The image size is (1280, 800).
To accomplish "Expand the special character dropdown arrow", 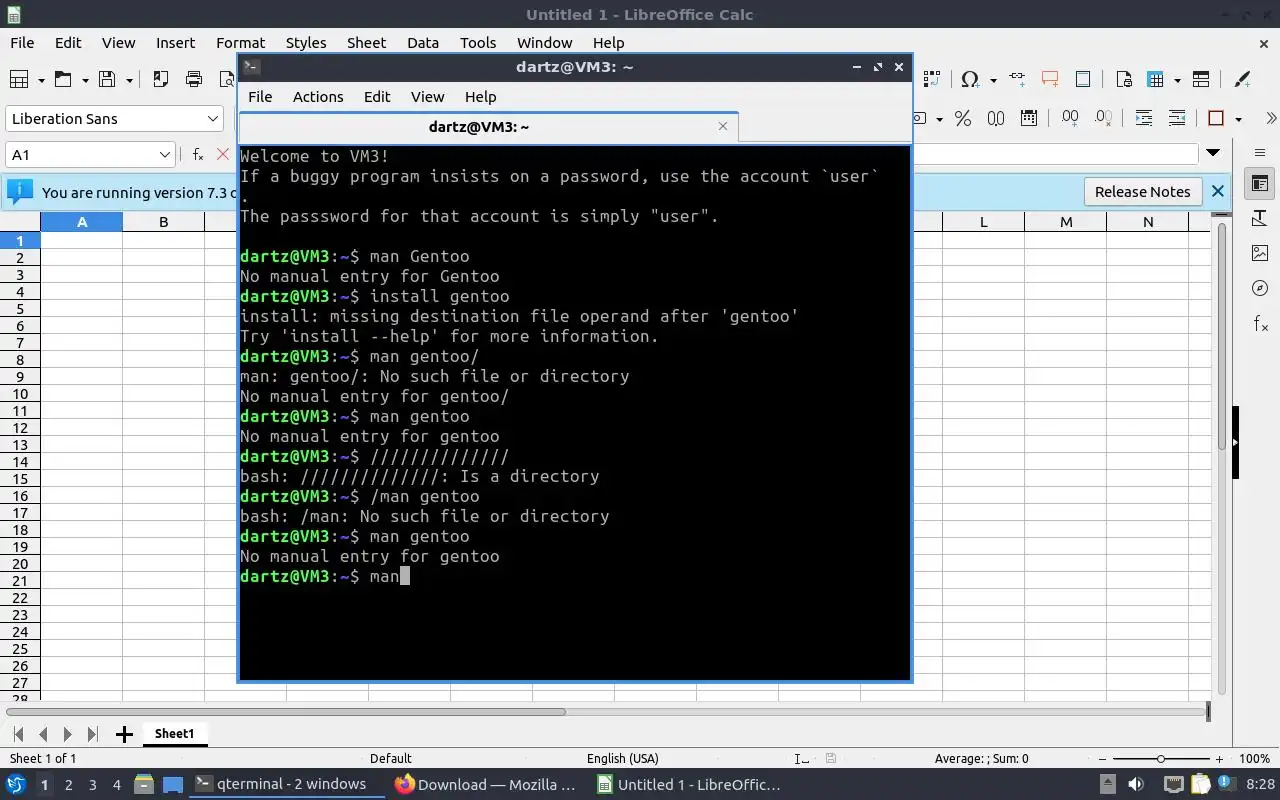I will click(x=992, y=79).
